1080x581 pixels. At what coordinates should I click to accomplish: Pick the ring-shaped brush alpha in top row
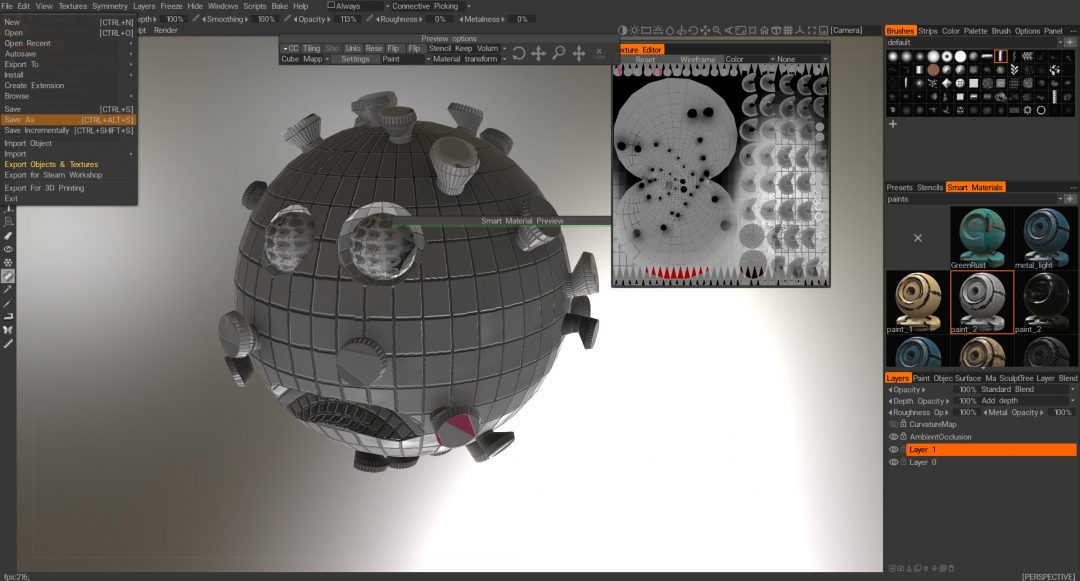tap(947, 56)
